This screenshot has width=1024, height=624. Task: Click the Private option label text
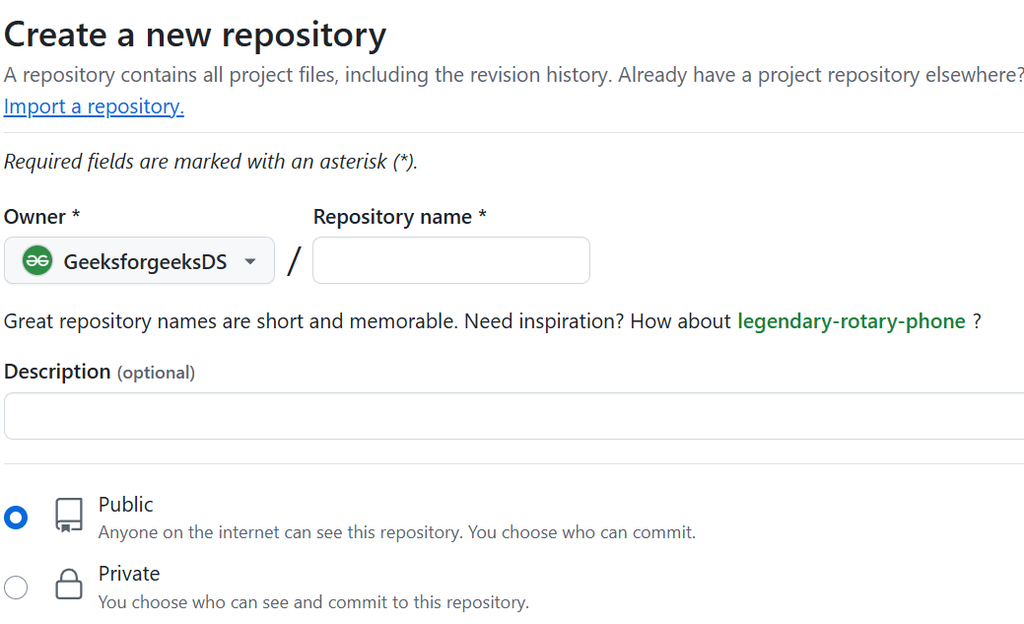(129, 574)
